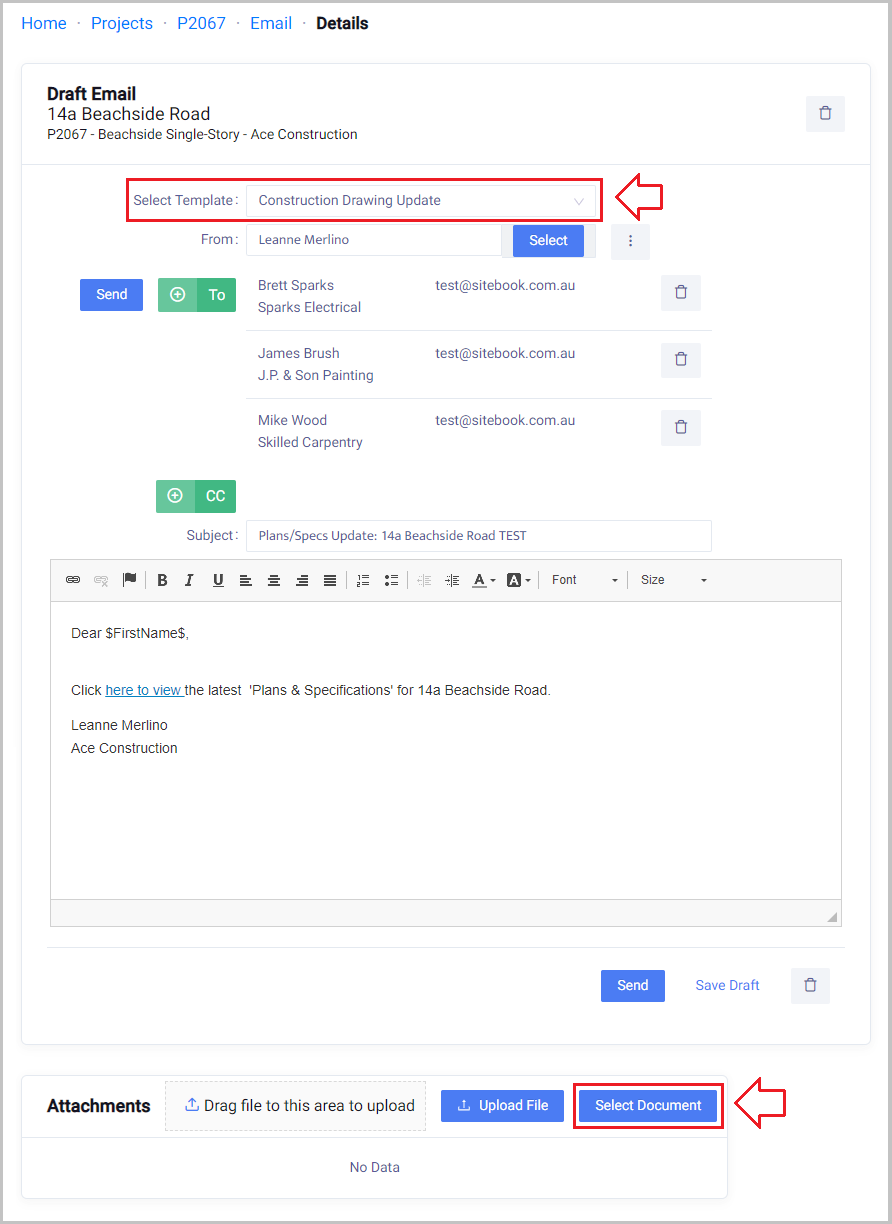Open the text color picker in editor

tap(484, 580)
